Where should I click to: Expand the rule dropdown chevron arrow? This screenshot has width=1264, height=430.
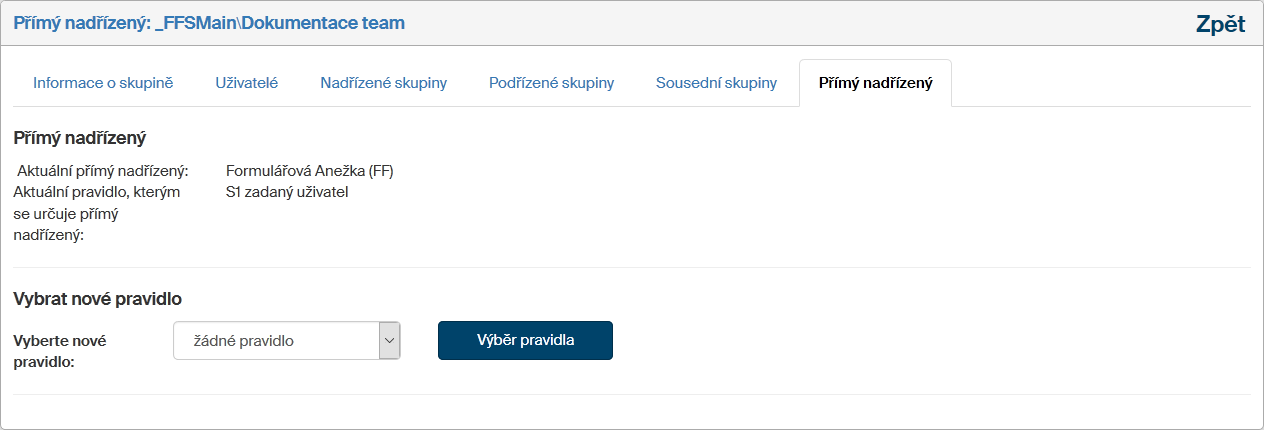pyautogui.click(x=389, y=341)
